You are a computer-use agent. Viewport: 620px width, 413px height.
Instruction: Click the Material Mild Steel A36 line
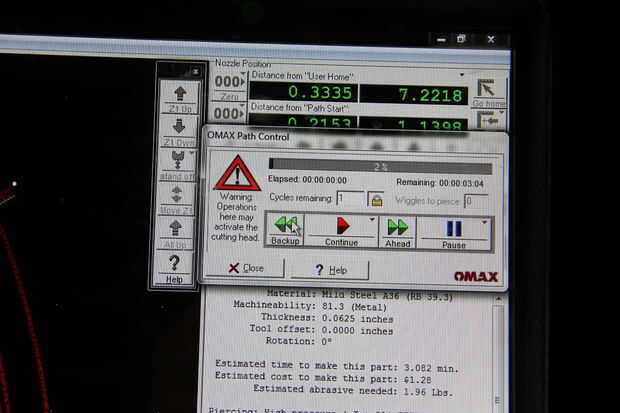(x=359, y=295)
